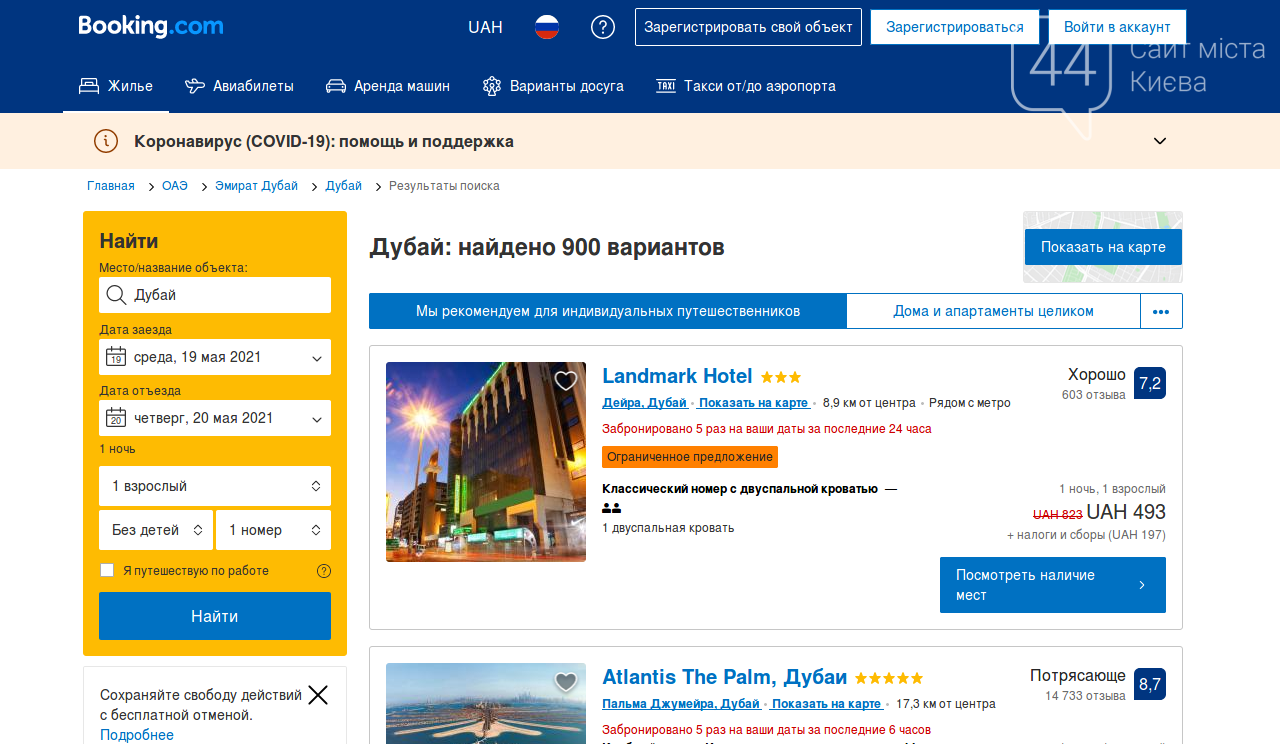Click Войти в аккаунт button
Screen dimensions: 1280x744
click(x=1117, y=27)
